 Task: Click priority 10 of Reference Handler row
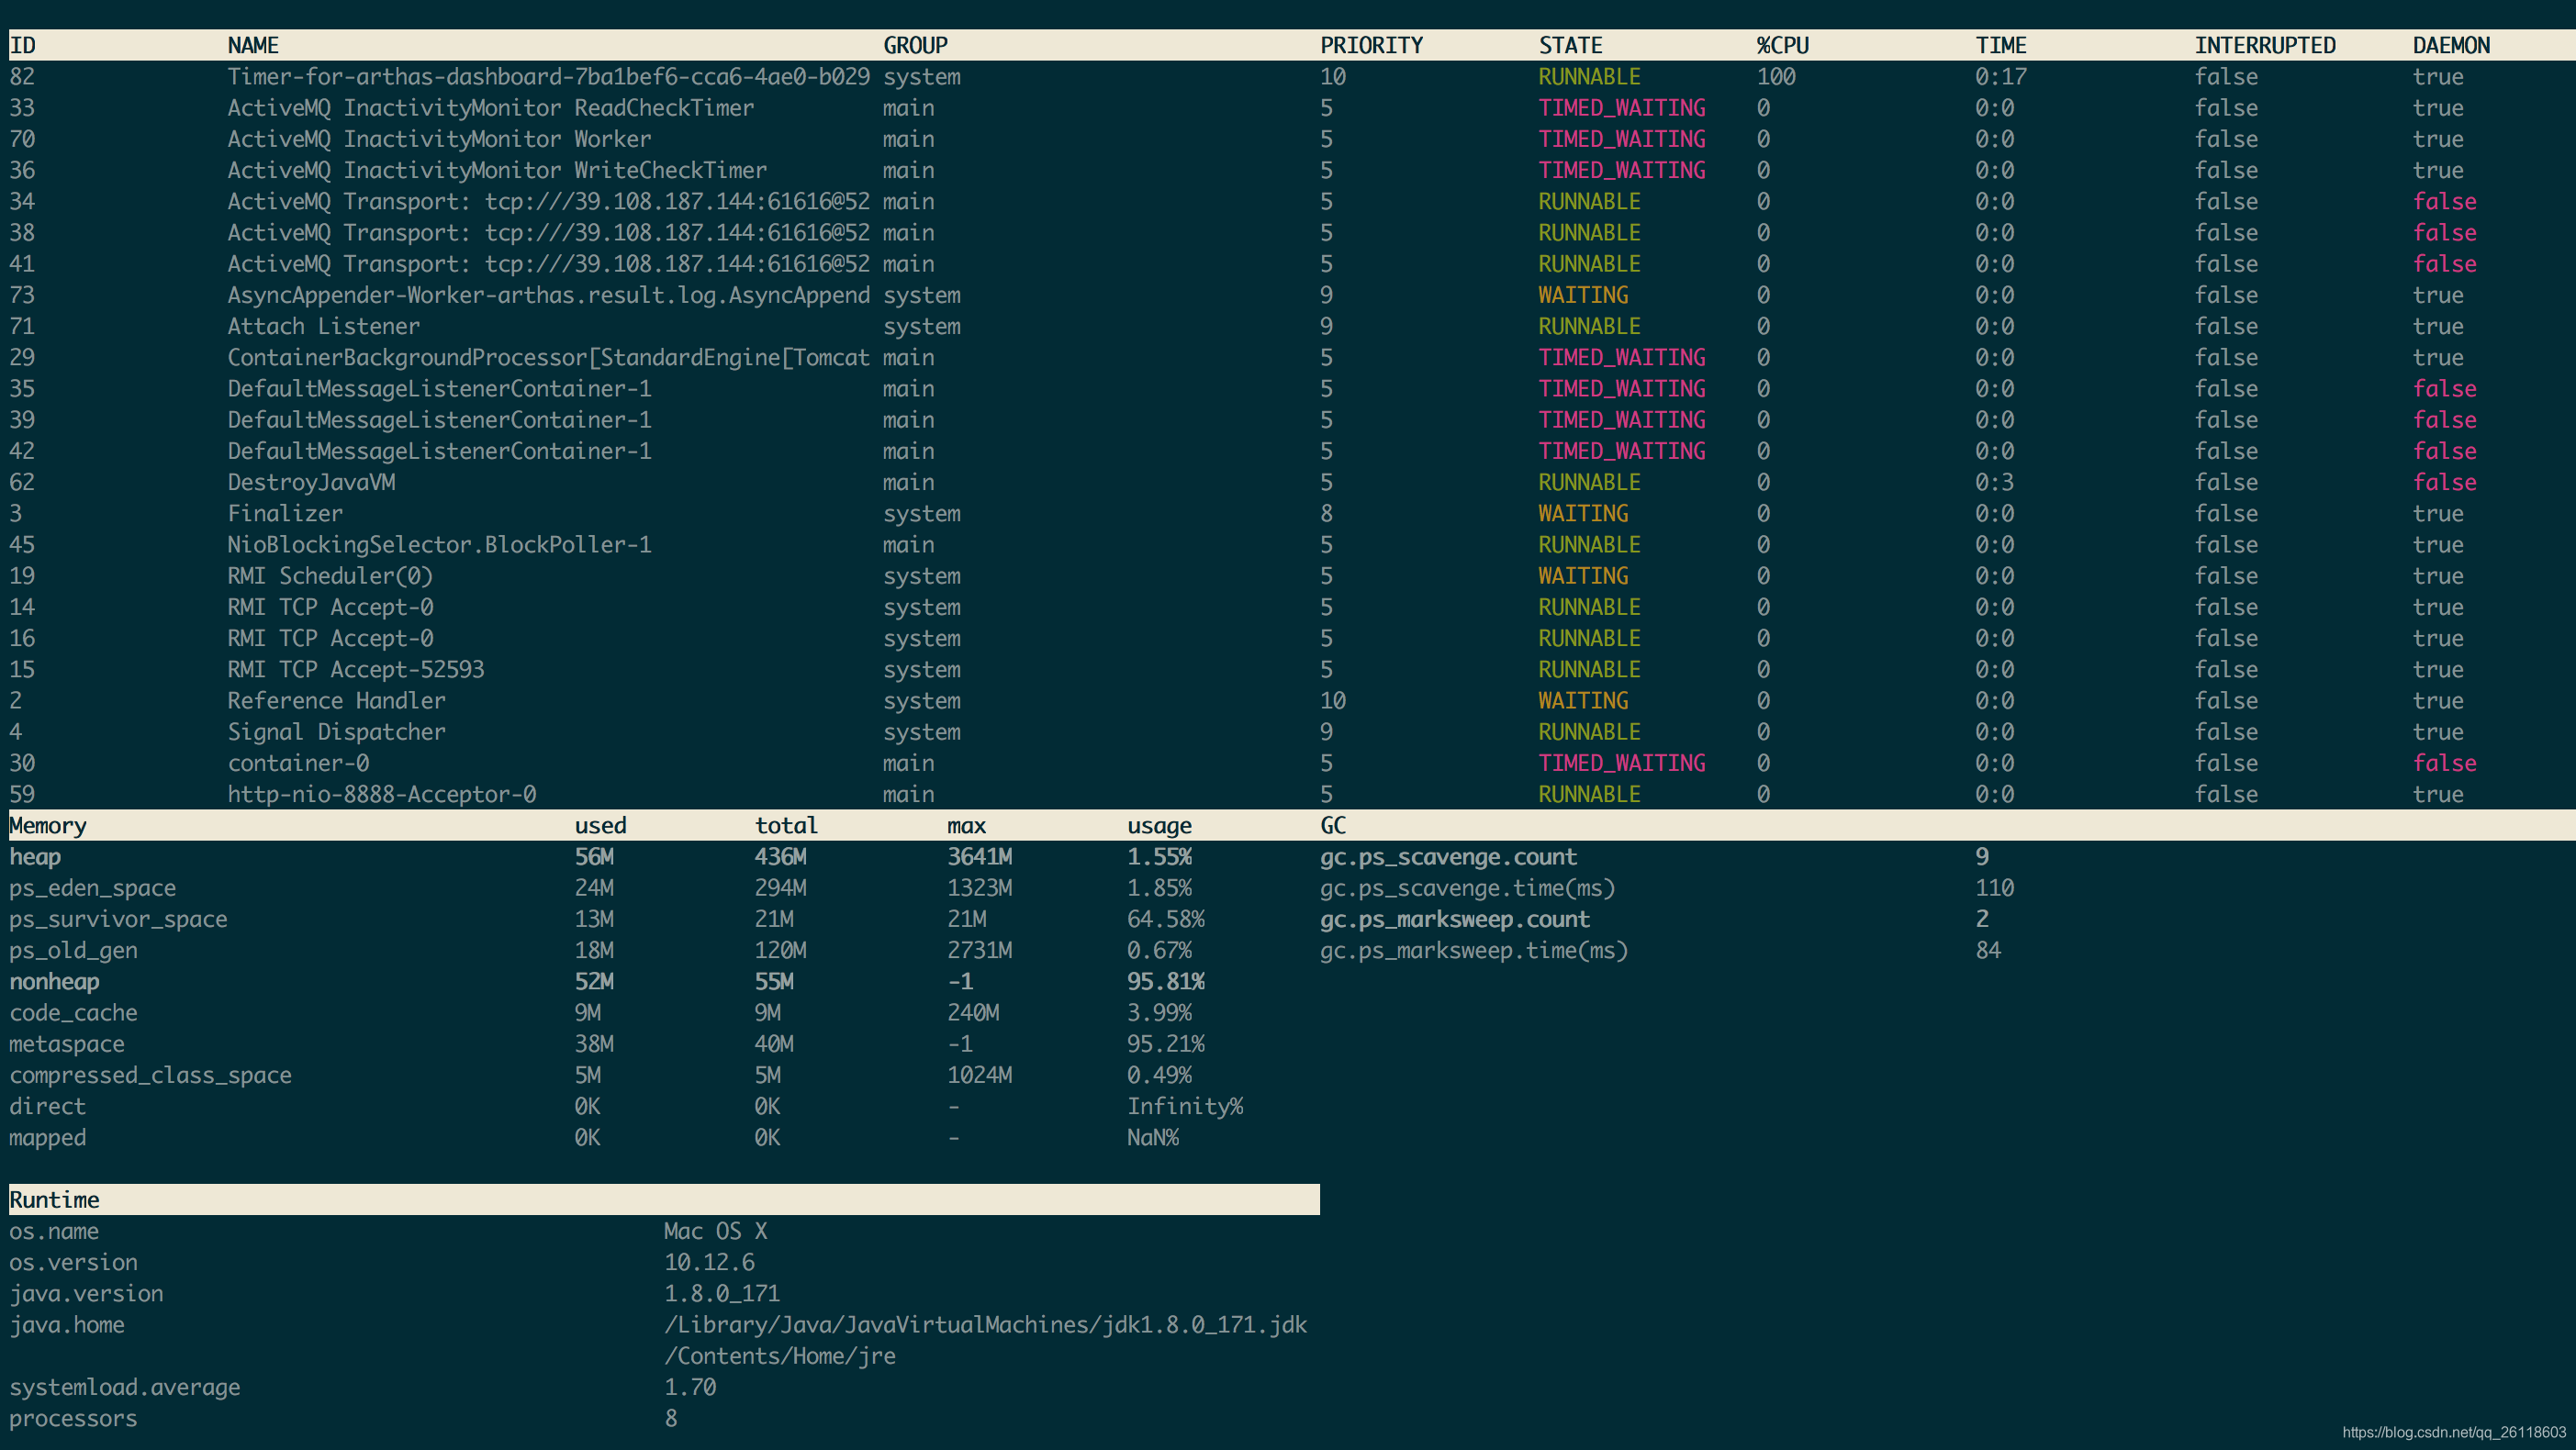coord(1332,700)
